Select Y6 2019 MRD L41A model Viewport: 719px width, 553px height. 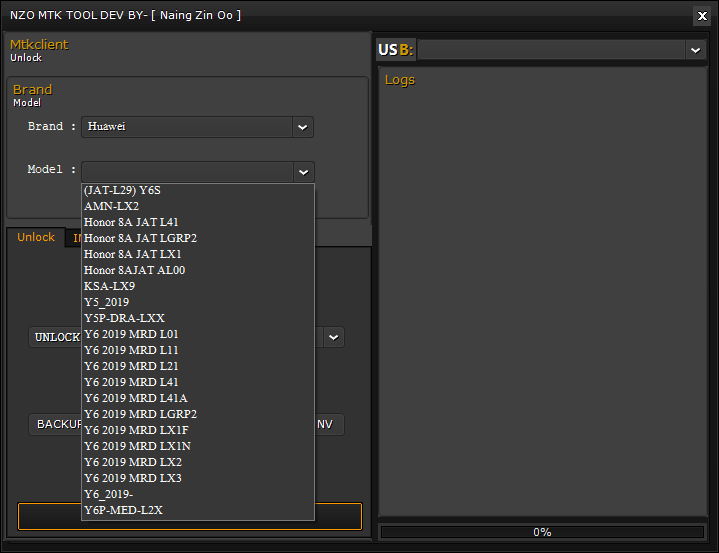pyautogui.click(x=135, y=398)
